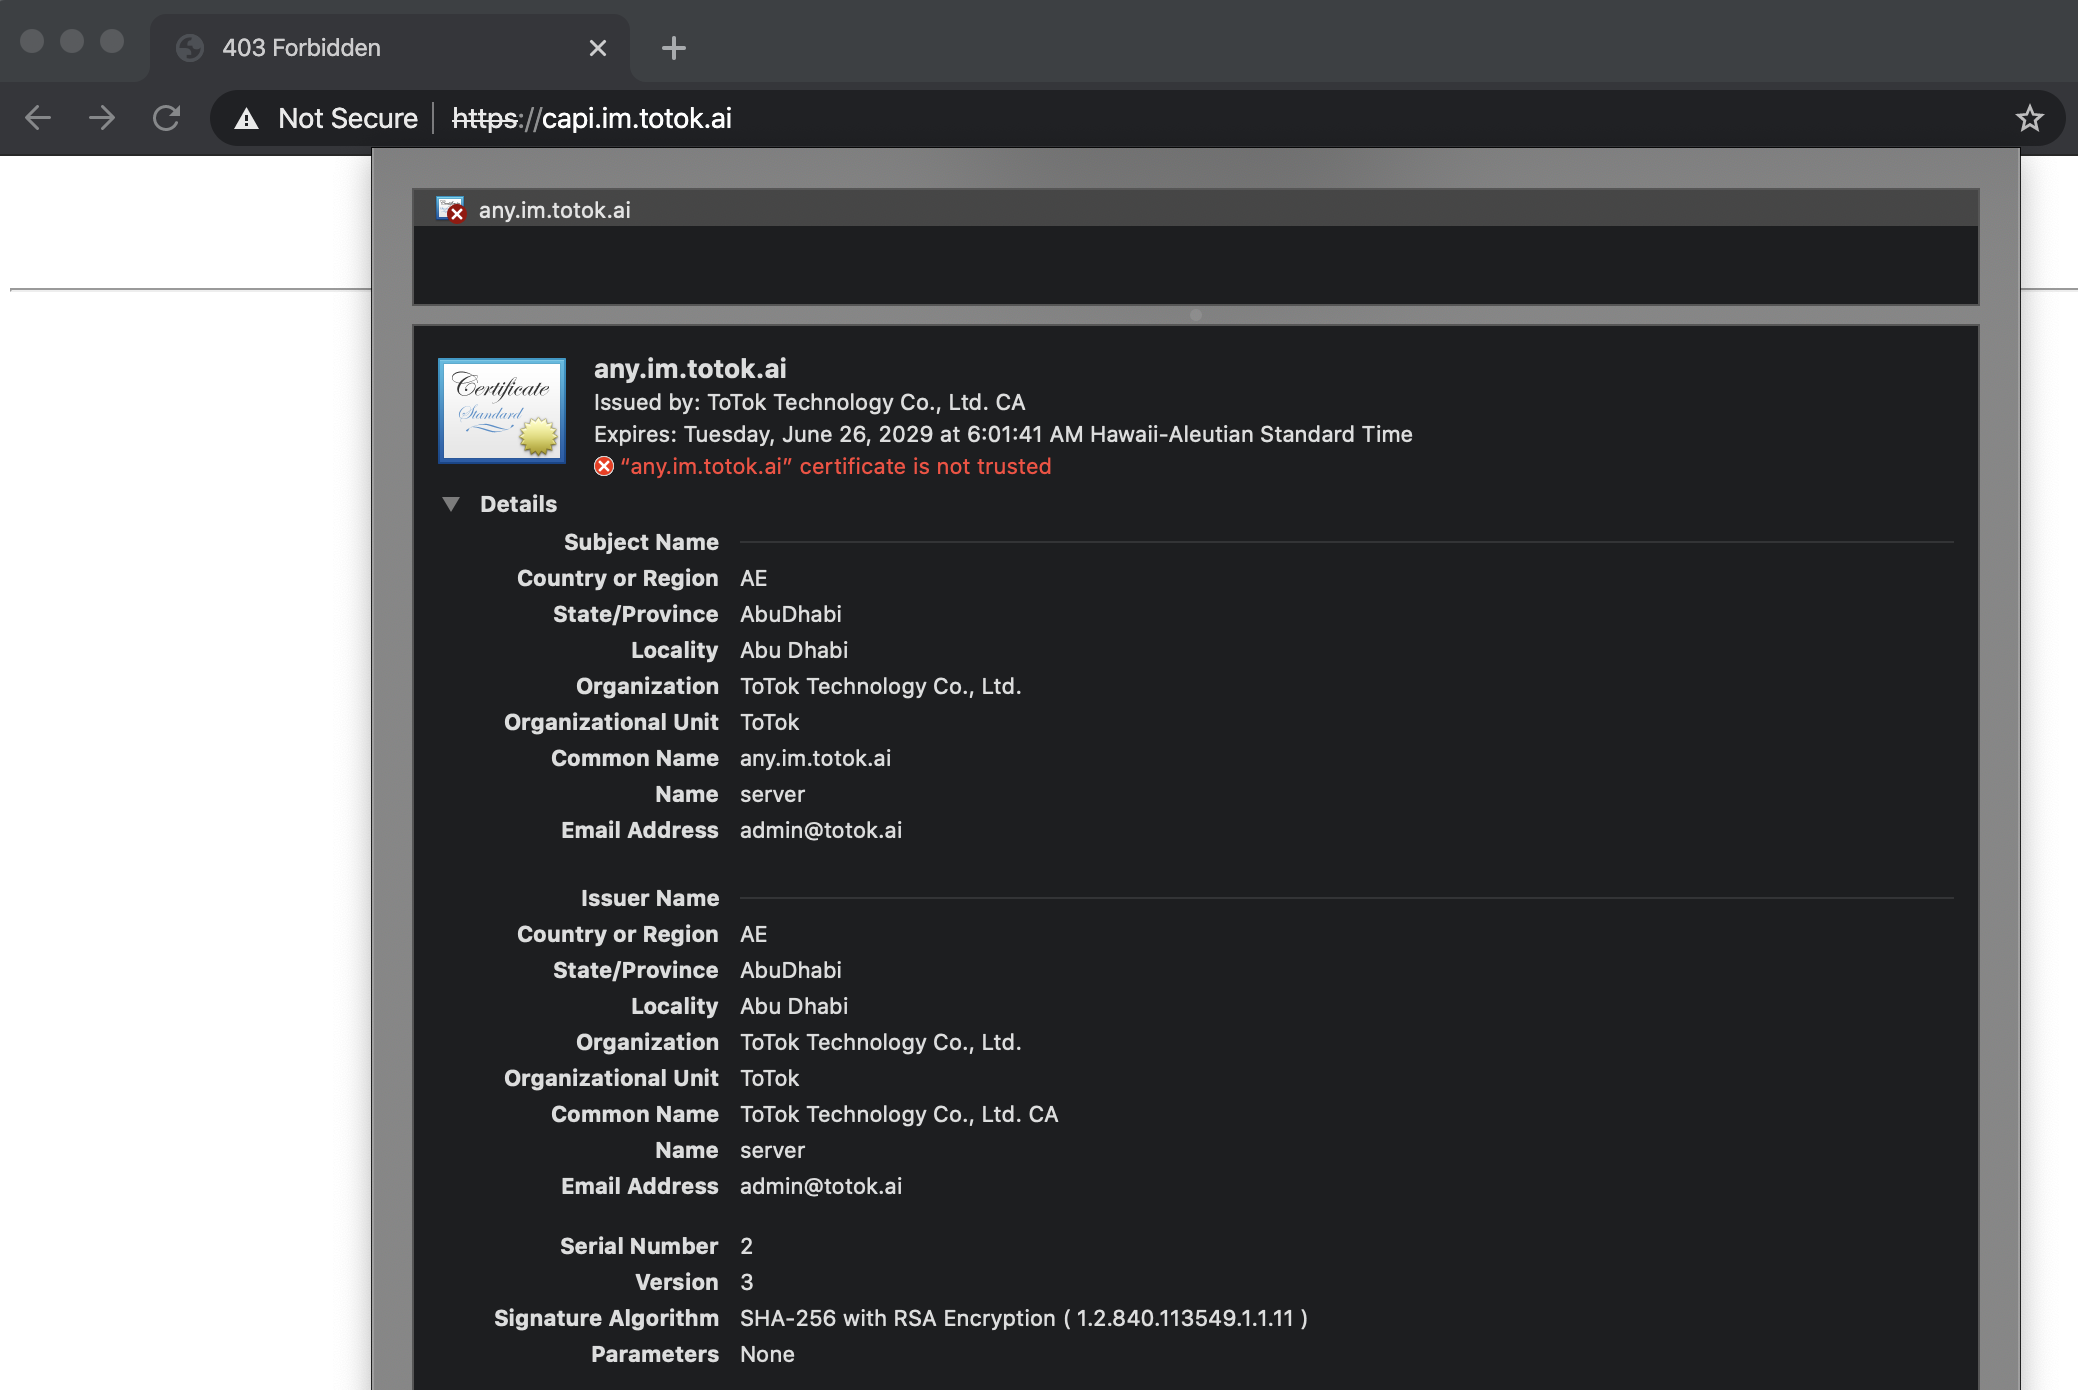
Task: Click Parameters value None
Action: [767, 1354]
